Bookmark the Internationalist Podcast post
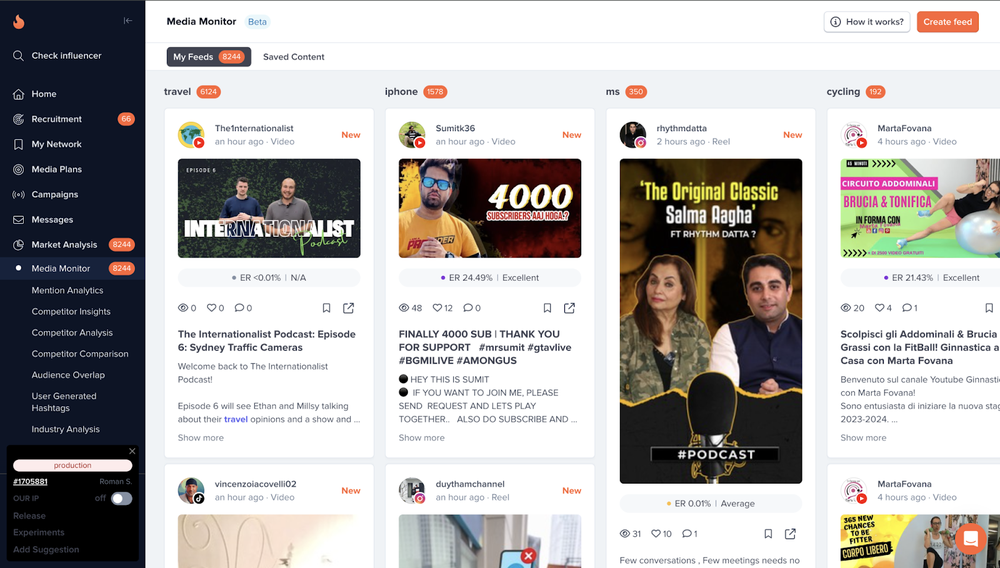Screen dimensions: 1000x568 click(x=326, y=308)
